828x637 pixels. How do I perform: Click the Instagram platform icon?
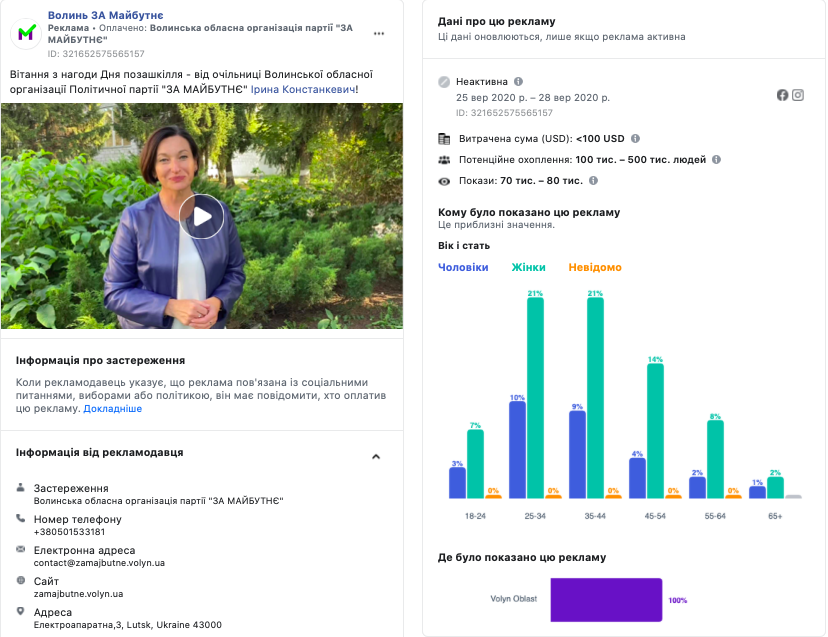(798, 95)
